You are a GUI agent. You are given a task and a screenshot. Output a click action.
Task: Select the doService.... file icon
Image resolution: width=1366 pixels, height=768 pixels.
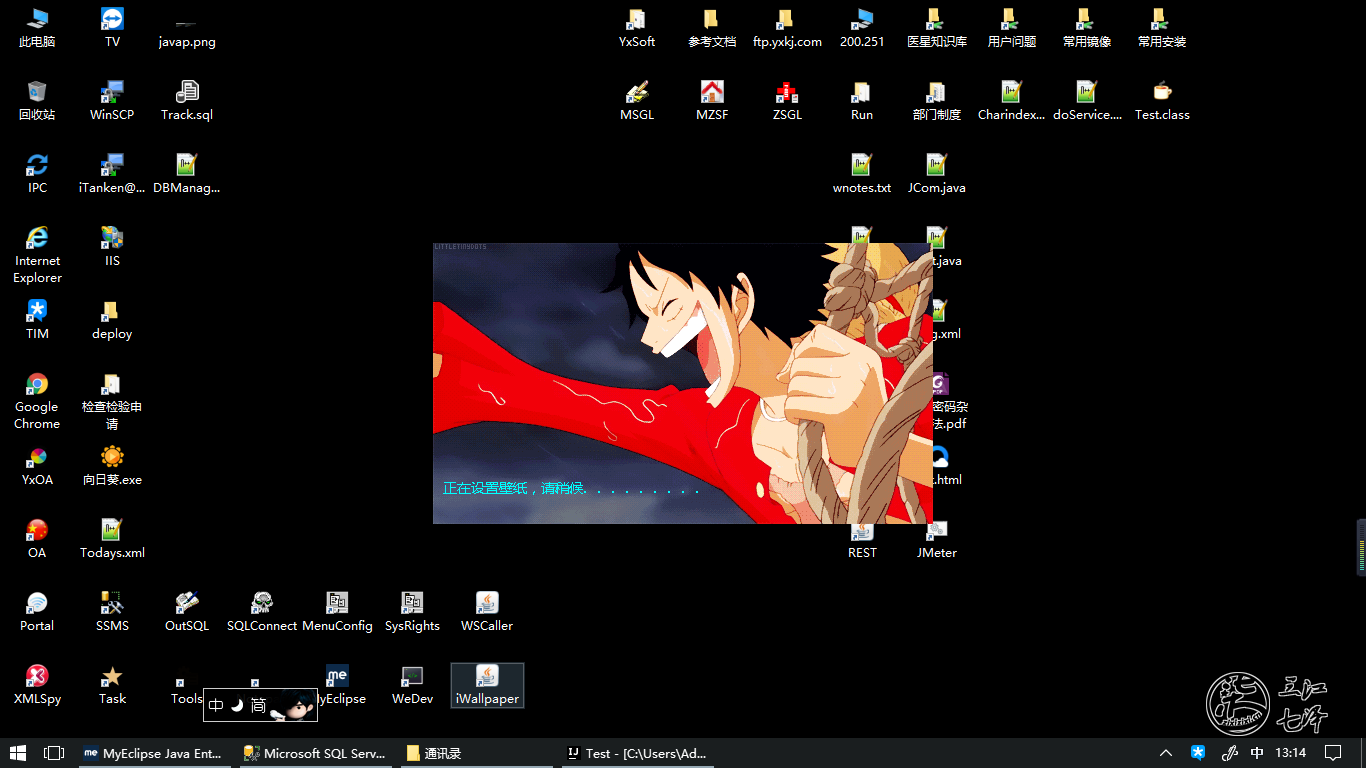pos(1087,101)
